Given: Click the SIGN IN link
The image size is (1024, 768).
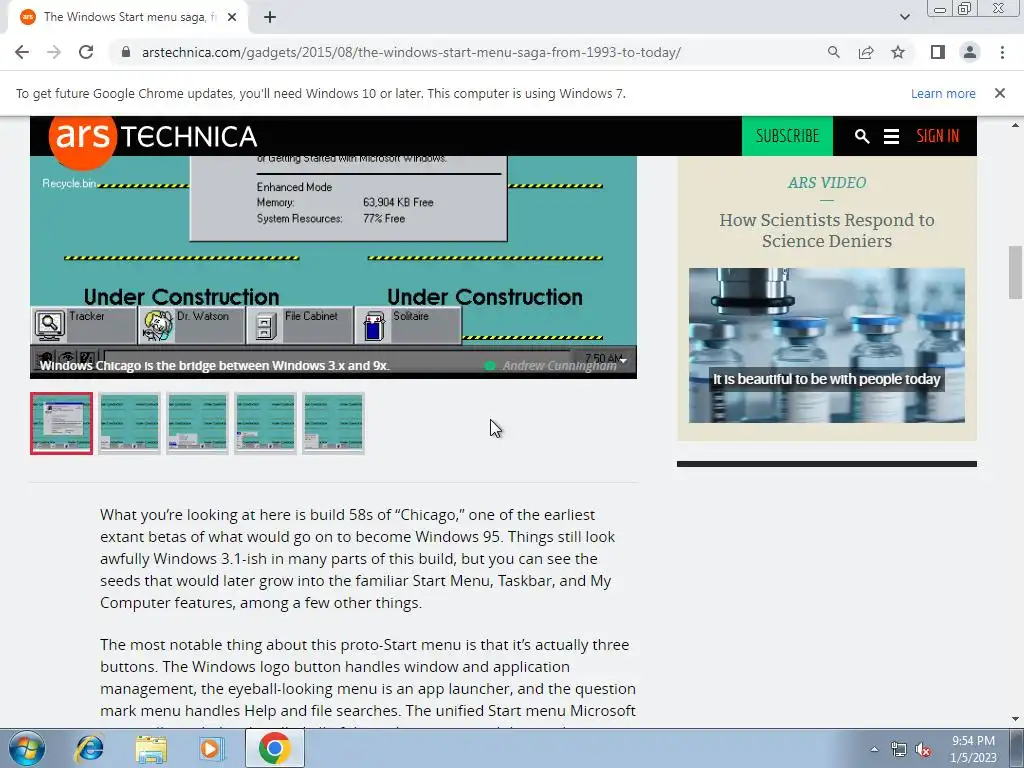Looking at the screenshot, I should pyautogui.click(x=937, y=136).
